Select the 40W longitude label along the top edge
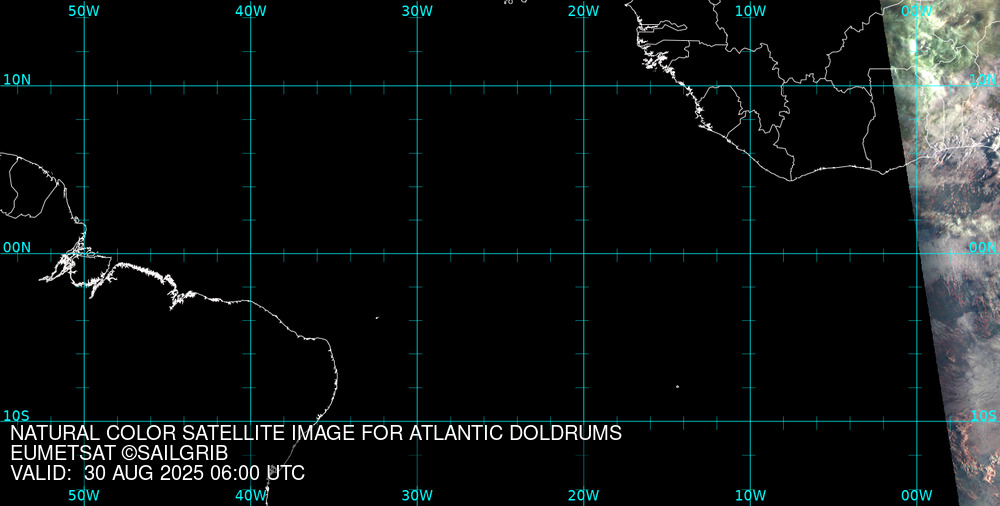 tap(251, 11)
